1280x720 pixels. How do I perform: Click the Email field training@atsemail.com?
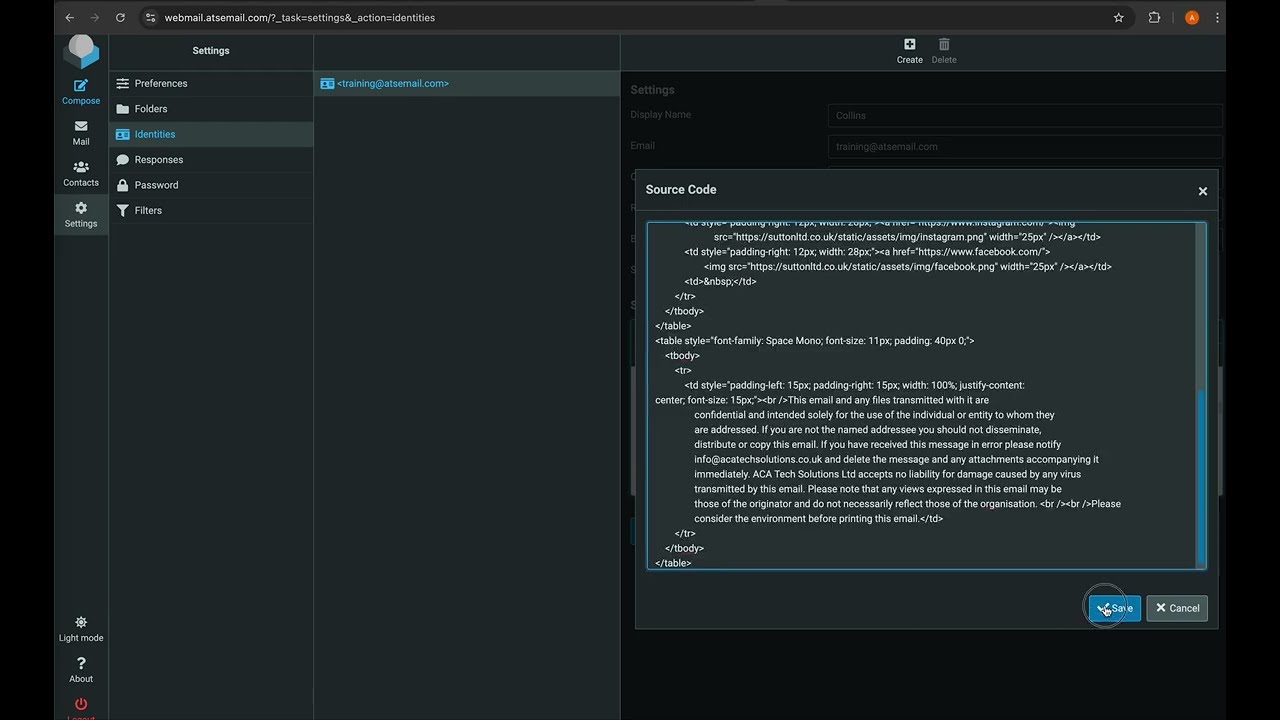coord(1025,146)
